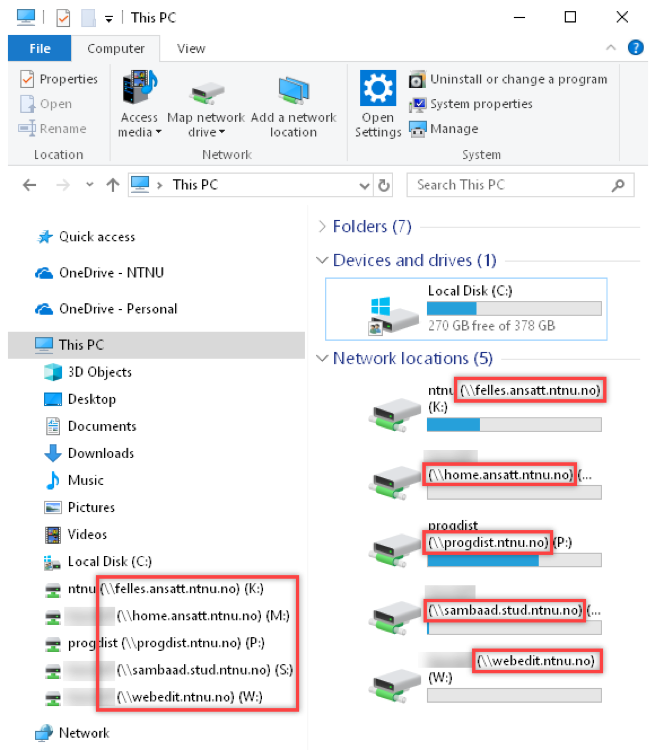Open Customize Quick Access Toolbar dropdown
654x750 pixels.
point(109,19)
